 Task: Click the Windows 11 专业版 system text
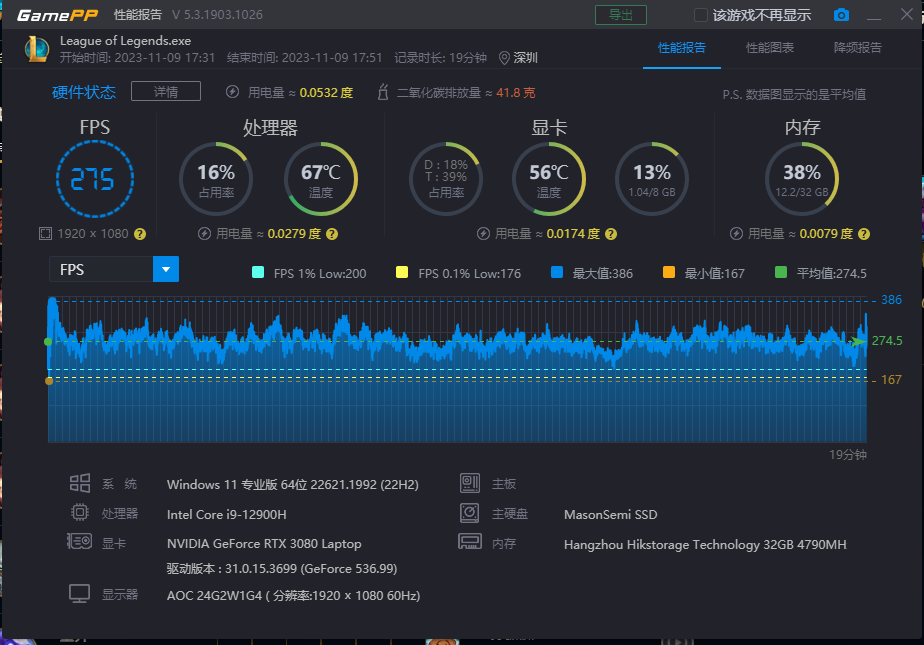coord(293,484)
